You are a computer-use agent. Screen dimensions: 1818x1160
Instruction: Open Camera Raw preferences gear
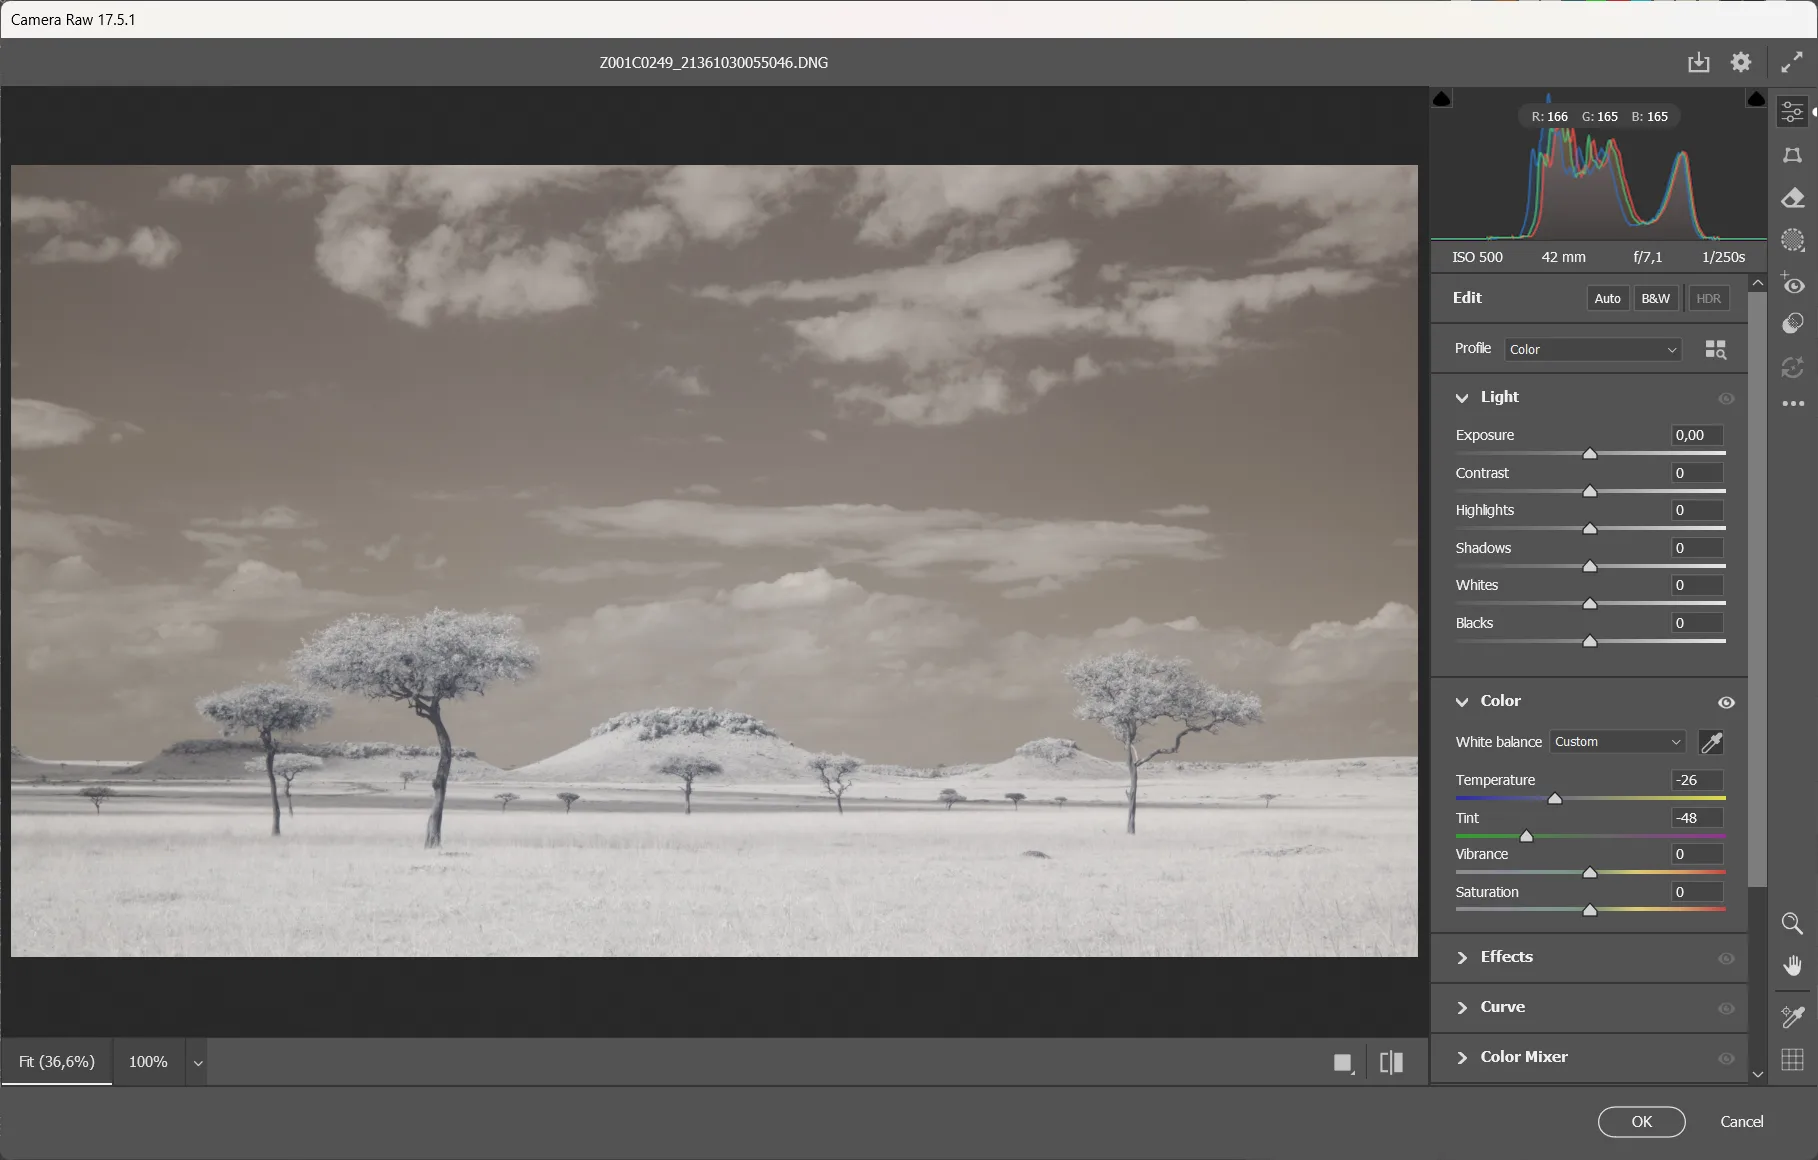[1741, 62]
